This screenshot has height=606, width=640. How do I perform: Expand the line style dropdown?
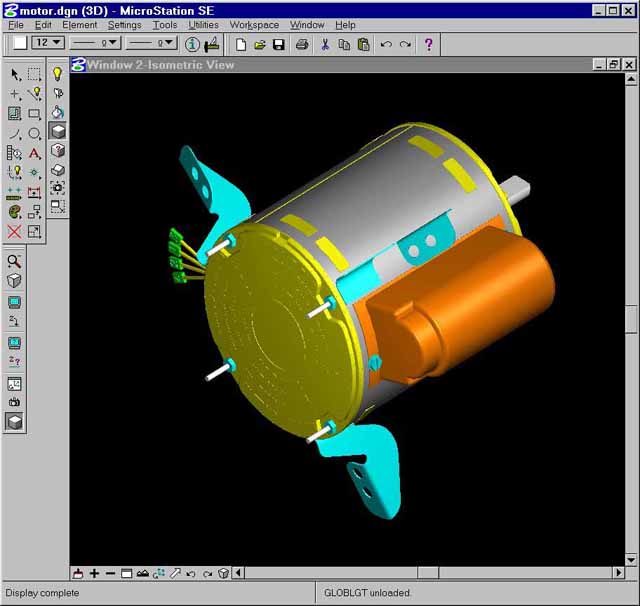[x=97, y=43]
